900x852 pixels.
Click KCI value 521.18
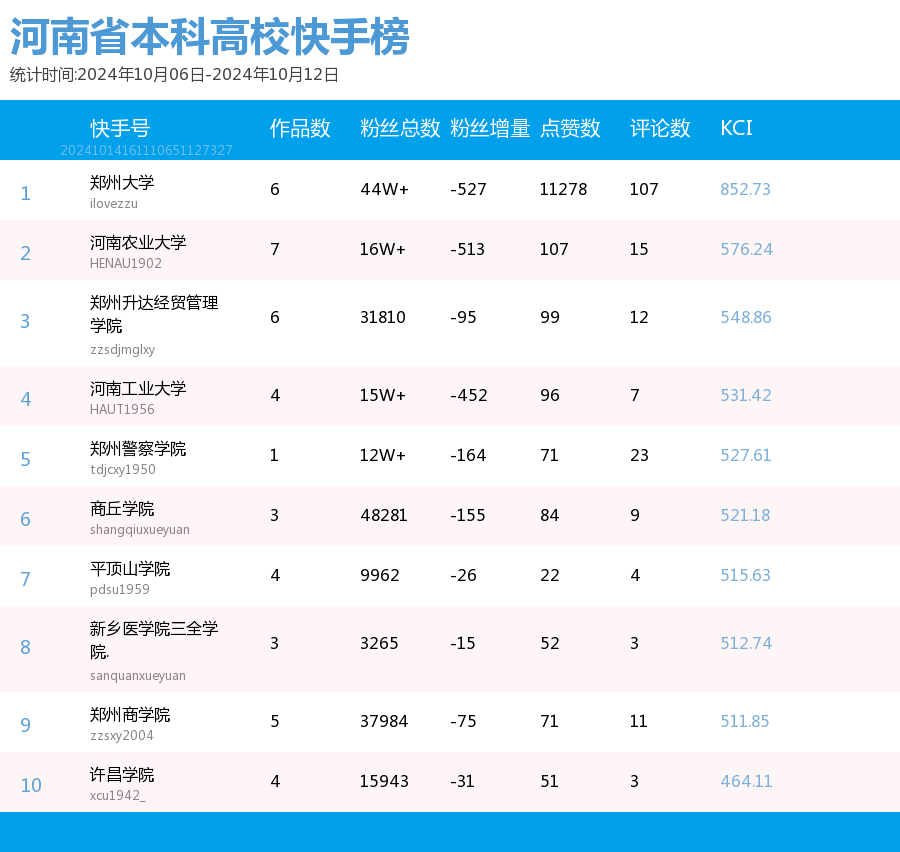click(x=745, y=515)
